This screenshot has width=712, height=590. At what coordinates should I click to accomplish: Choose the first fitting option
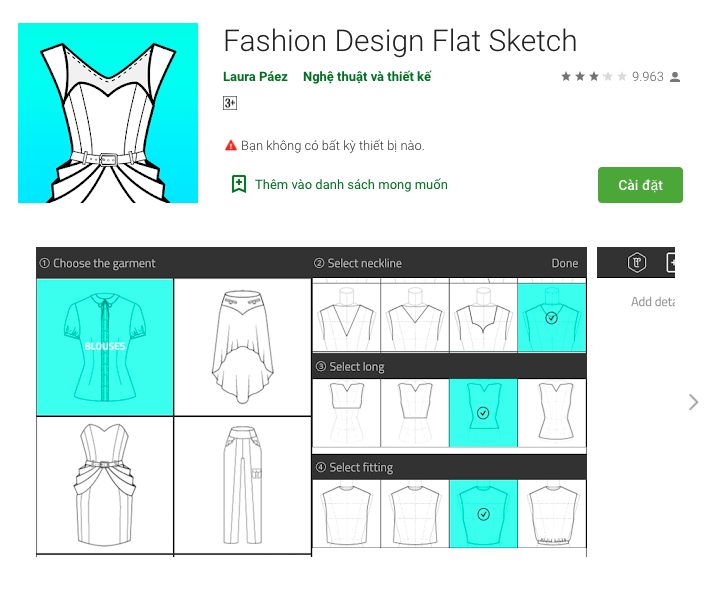click(346, 514)
